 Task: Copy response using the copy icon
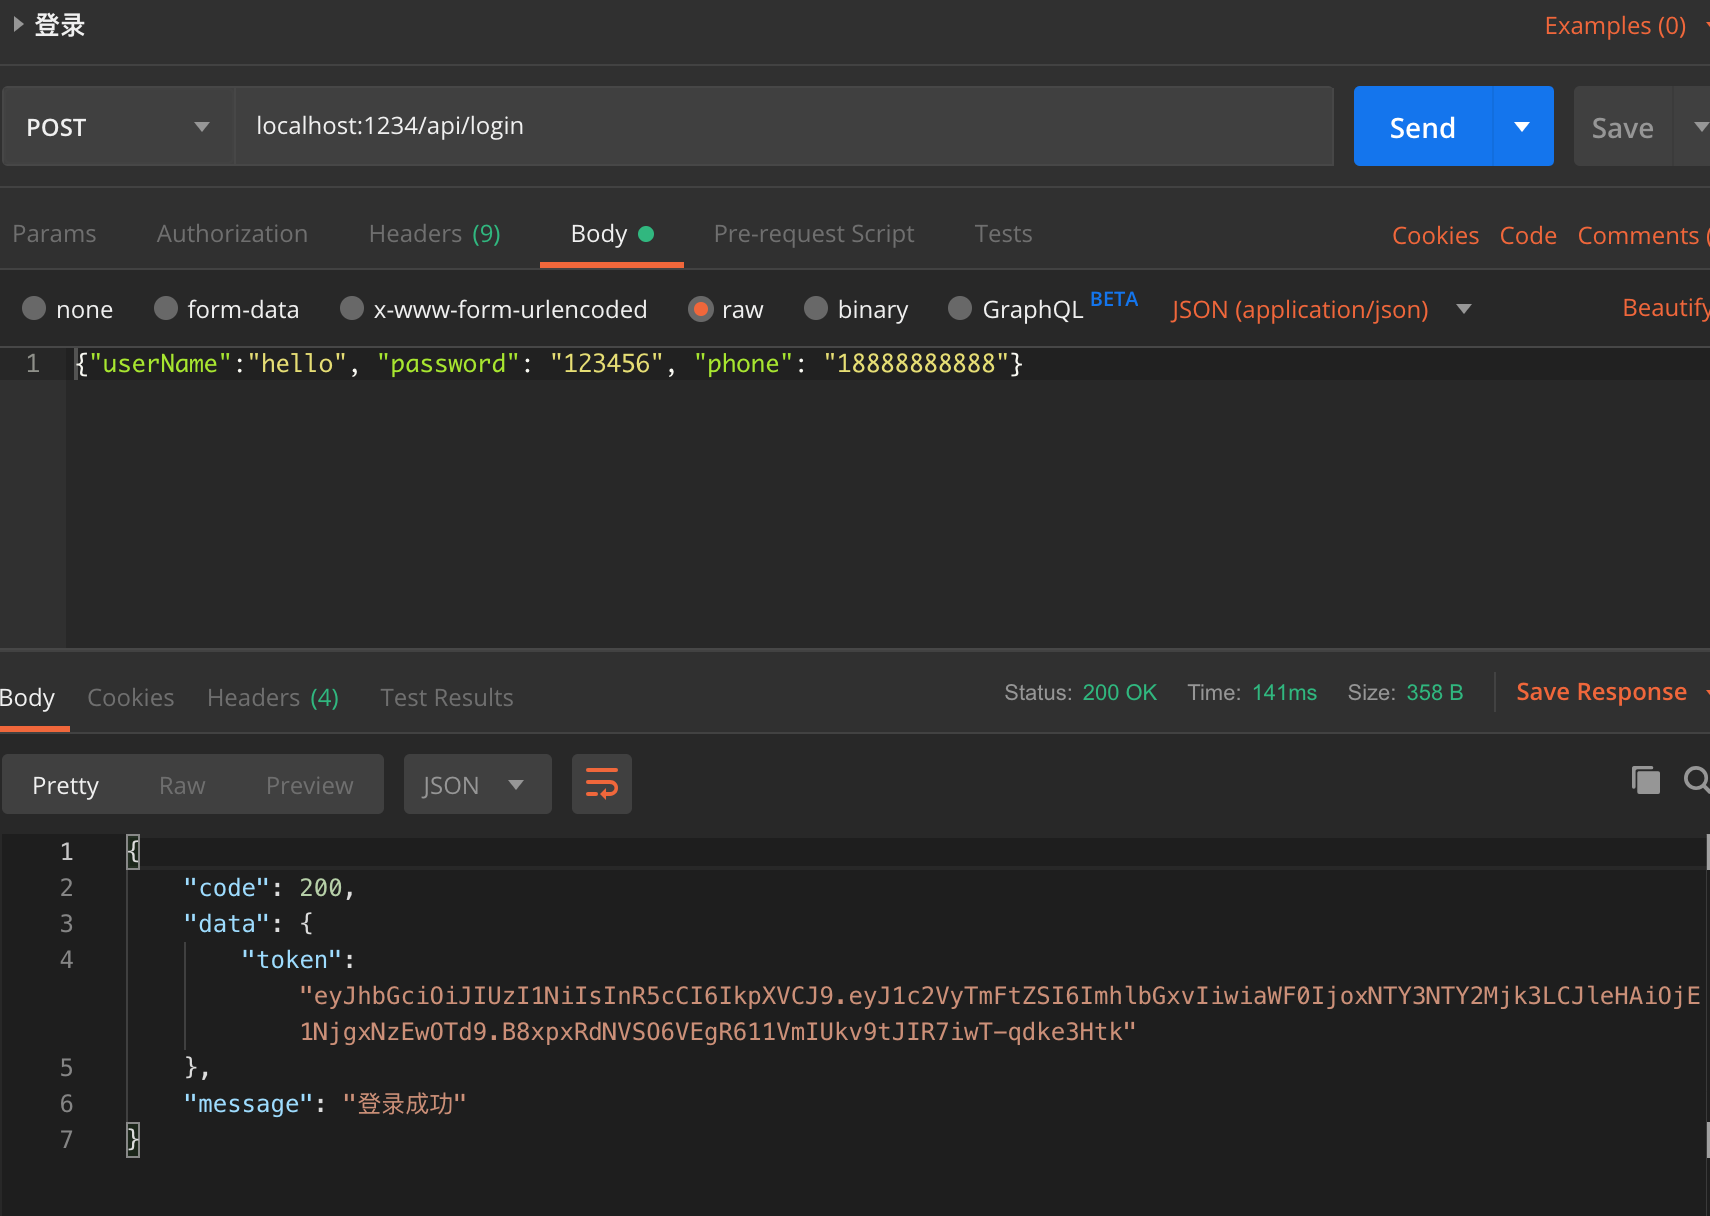[x=1645, y=780]
